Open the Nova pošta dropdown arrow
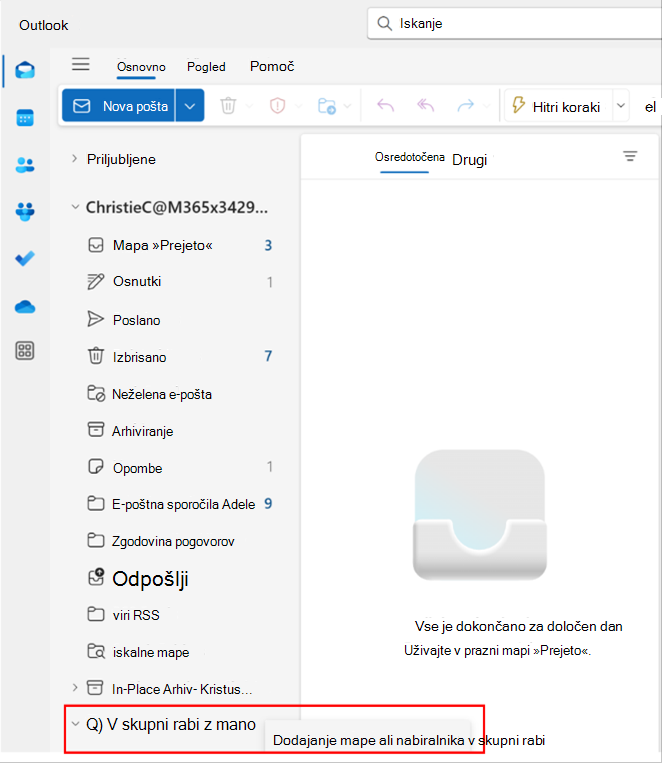662x763 pixels. (190, 105)
